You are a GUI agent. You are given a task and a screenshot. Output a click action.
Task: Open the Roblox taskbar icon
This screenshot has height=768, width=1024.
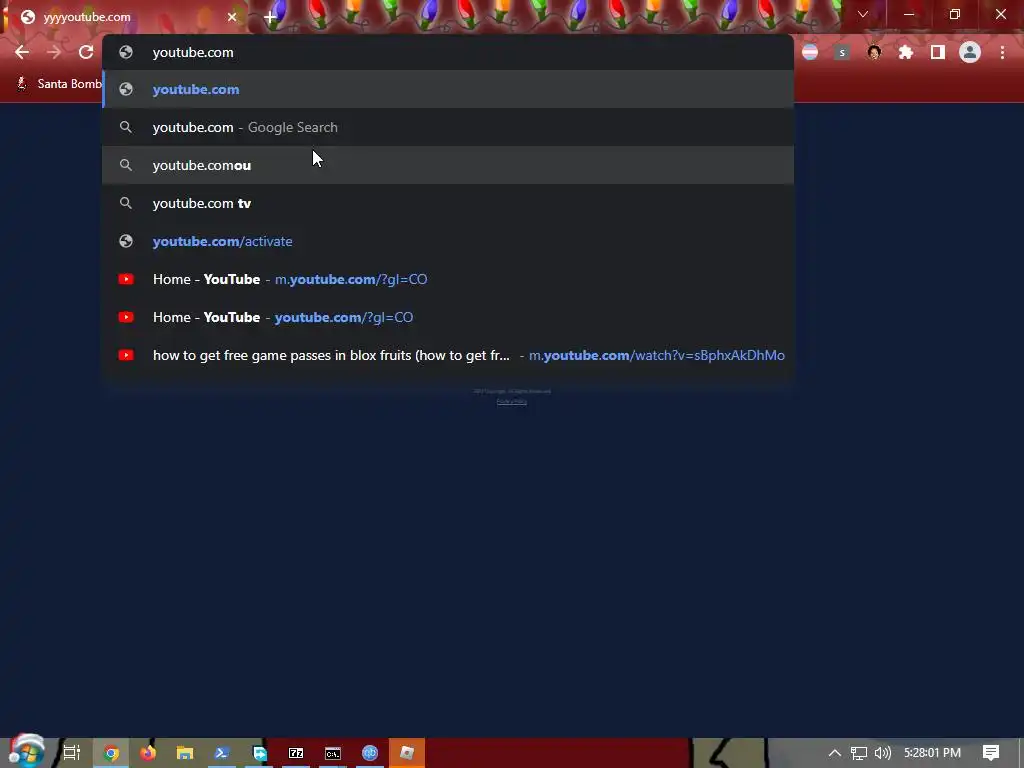(407, 753)
